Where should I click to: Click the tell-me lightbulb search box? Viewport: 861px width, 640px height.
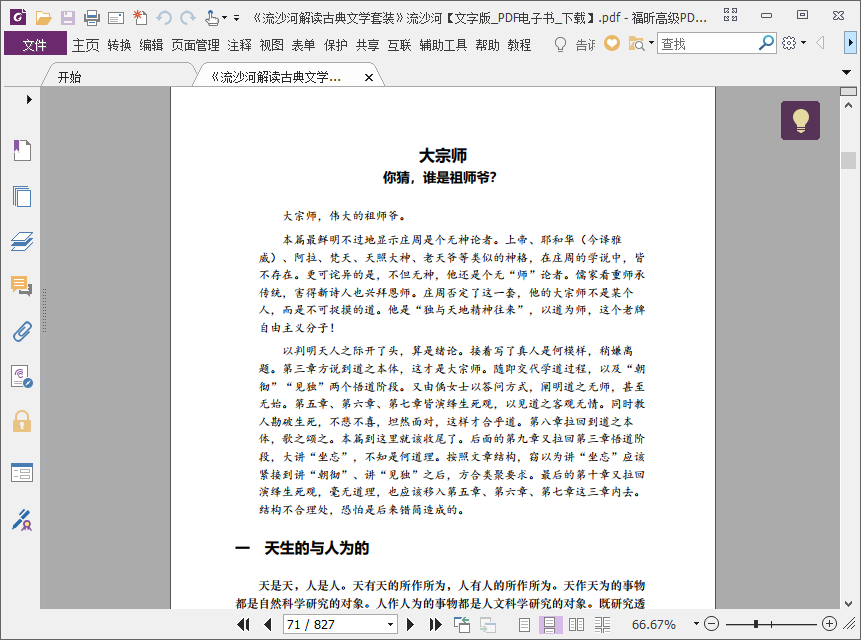pyautogui.click(x=574, y=44)
